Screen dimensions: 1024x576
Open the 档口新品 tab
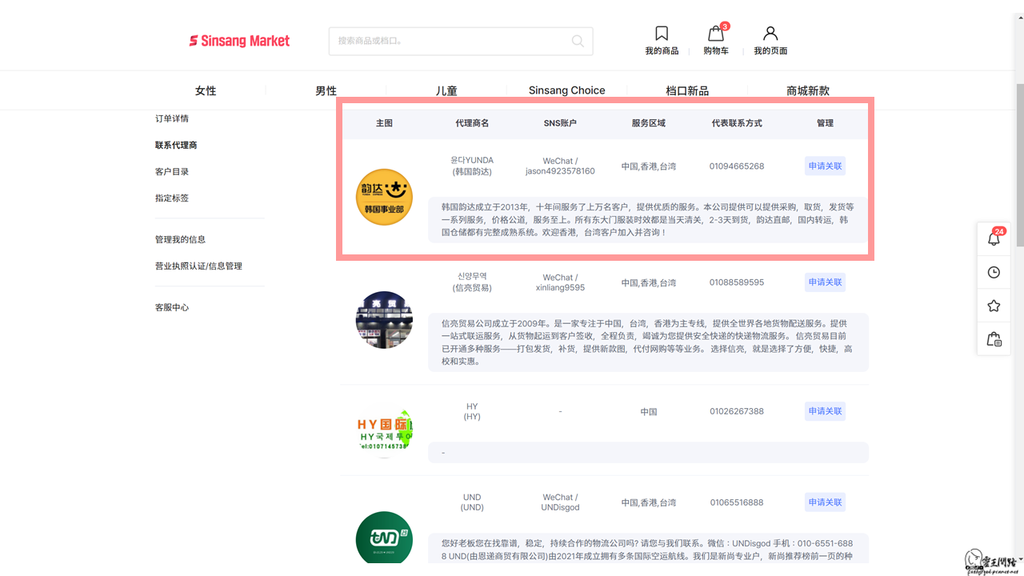pyautogui.click(x=687, y=91)
